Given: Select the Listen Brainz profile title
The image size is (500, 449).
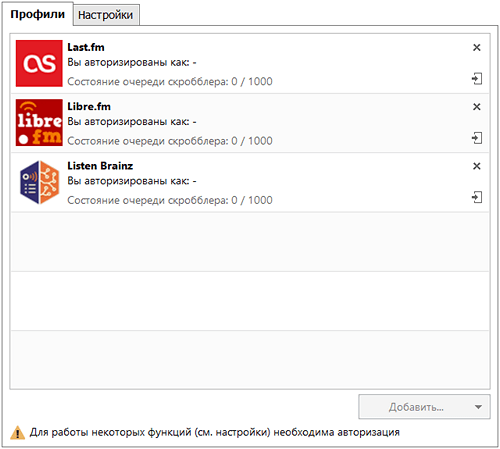Looking at the screenshot, I should coord(100,166).
